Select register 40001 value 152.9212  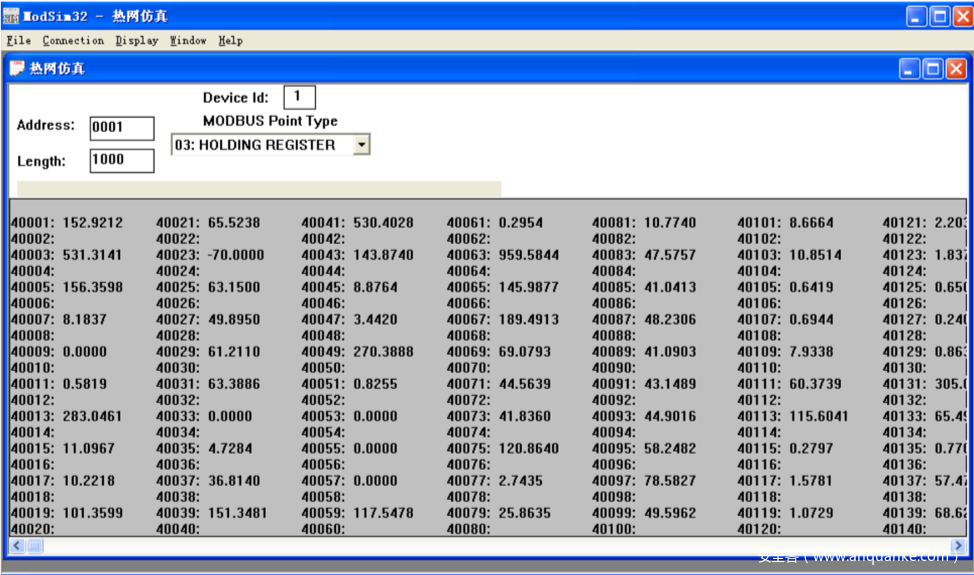click(92, 223)
